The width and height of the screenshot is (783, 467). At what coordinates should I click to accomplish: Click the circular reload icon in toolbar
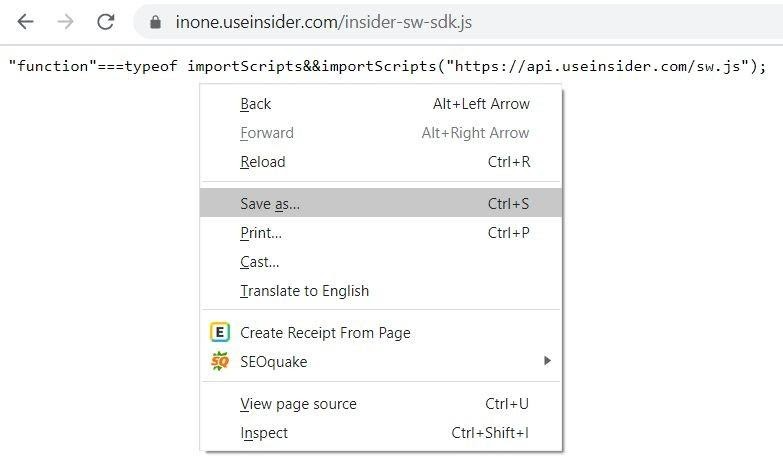(106, 21)
